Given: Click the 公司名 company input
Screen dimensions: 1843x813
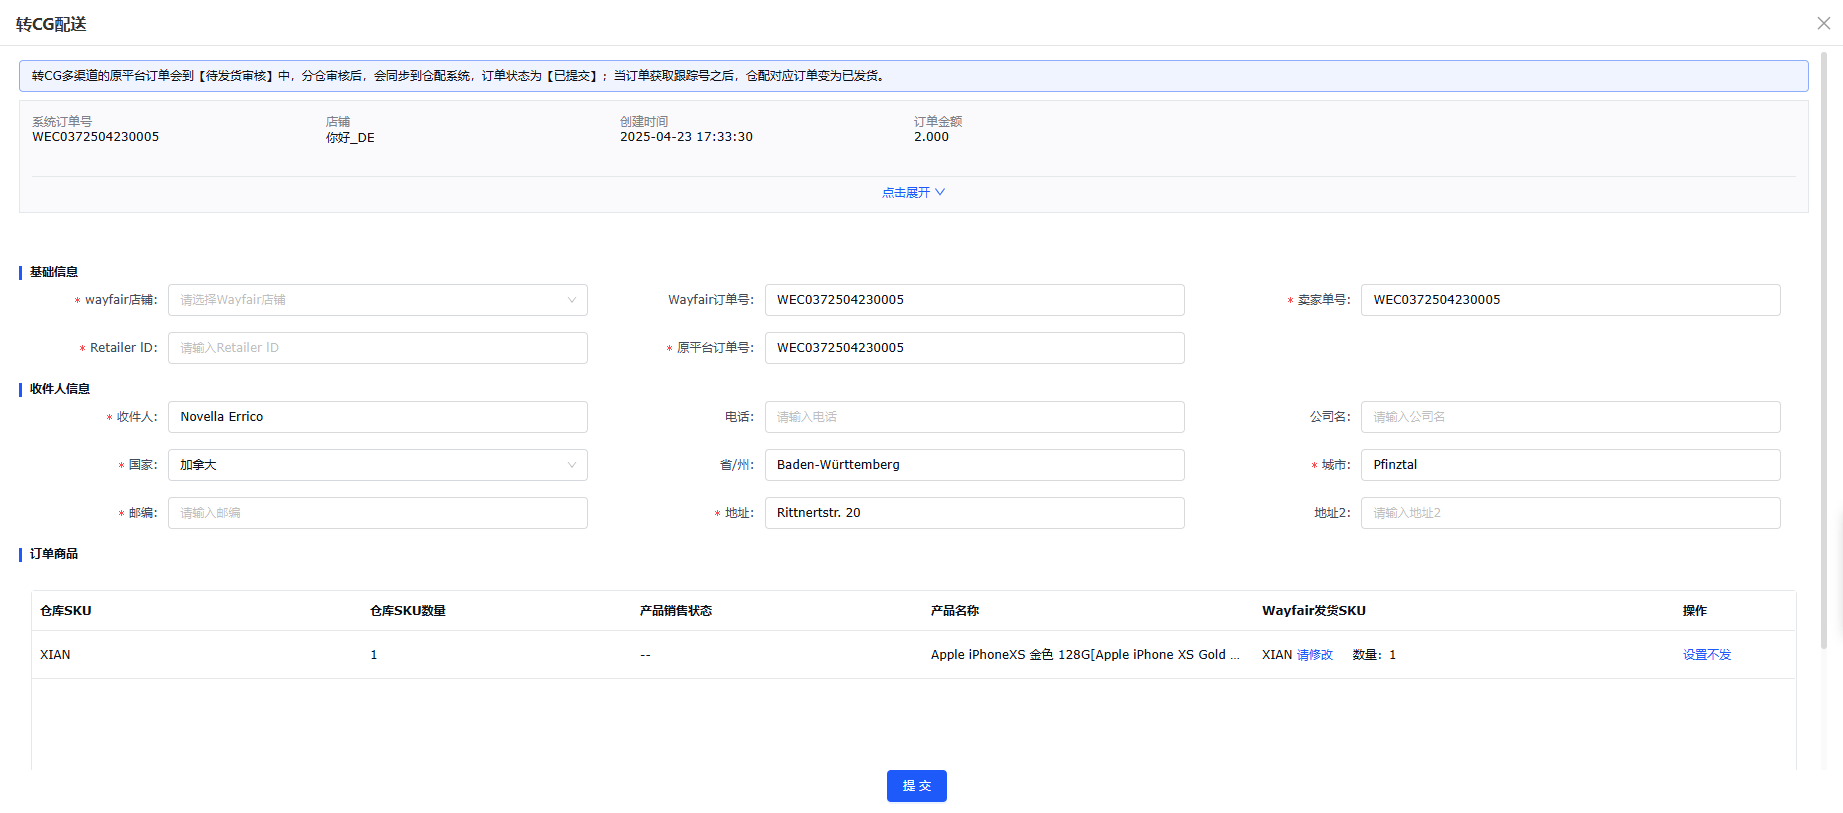Looking at the screenshot, I should click(1569, 417).
